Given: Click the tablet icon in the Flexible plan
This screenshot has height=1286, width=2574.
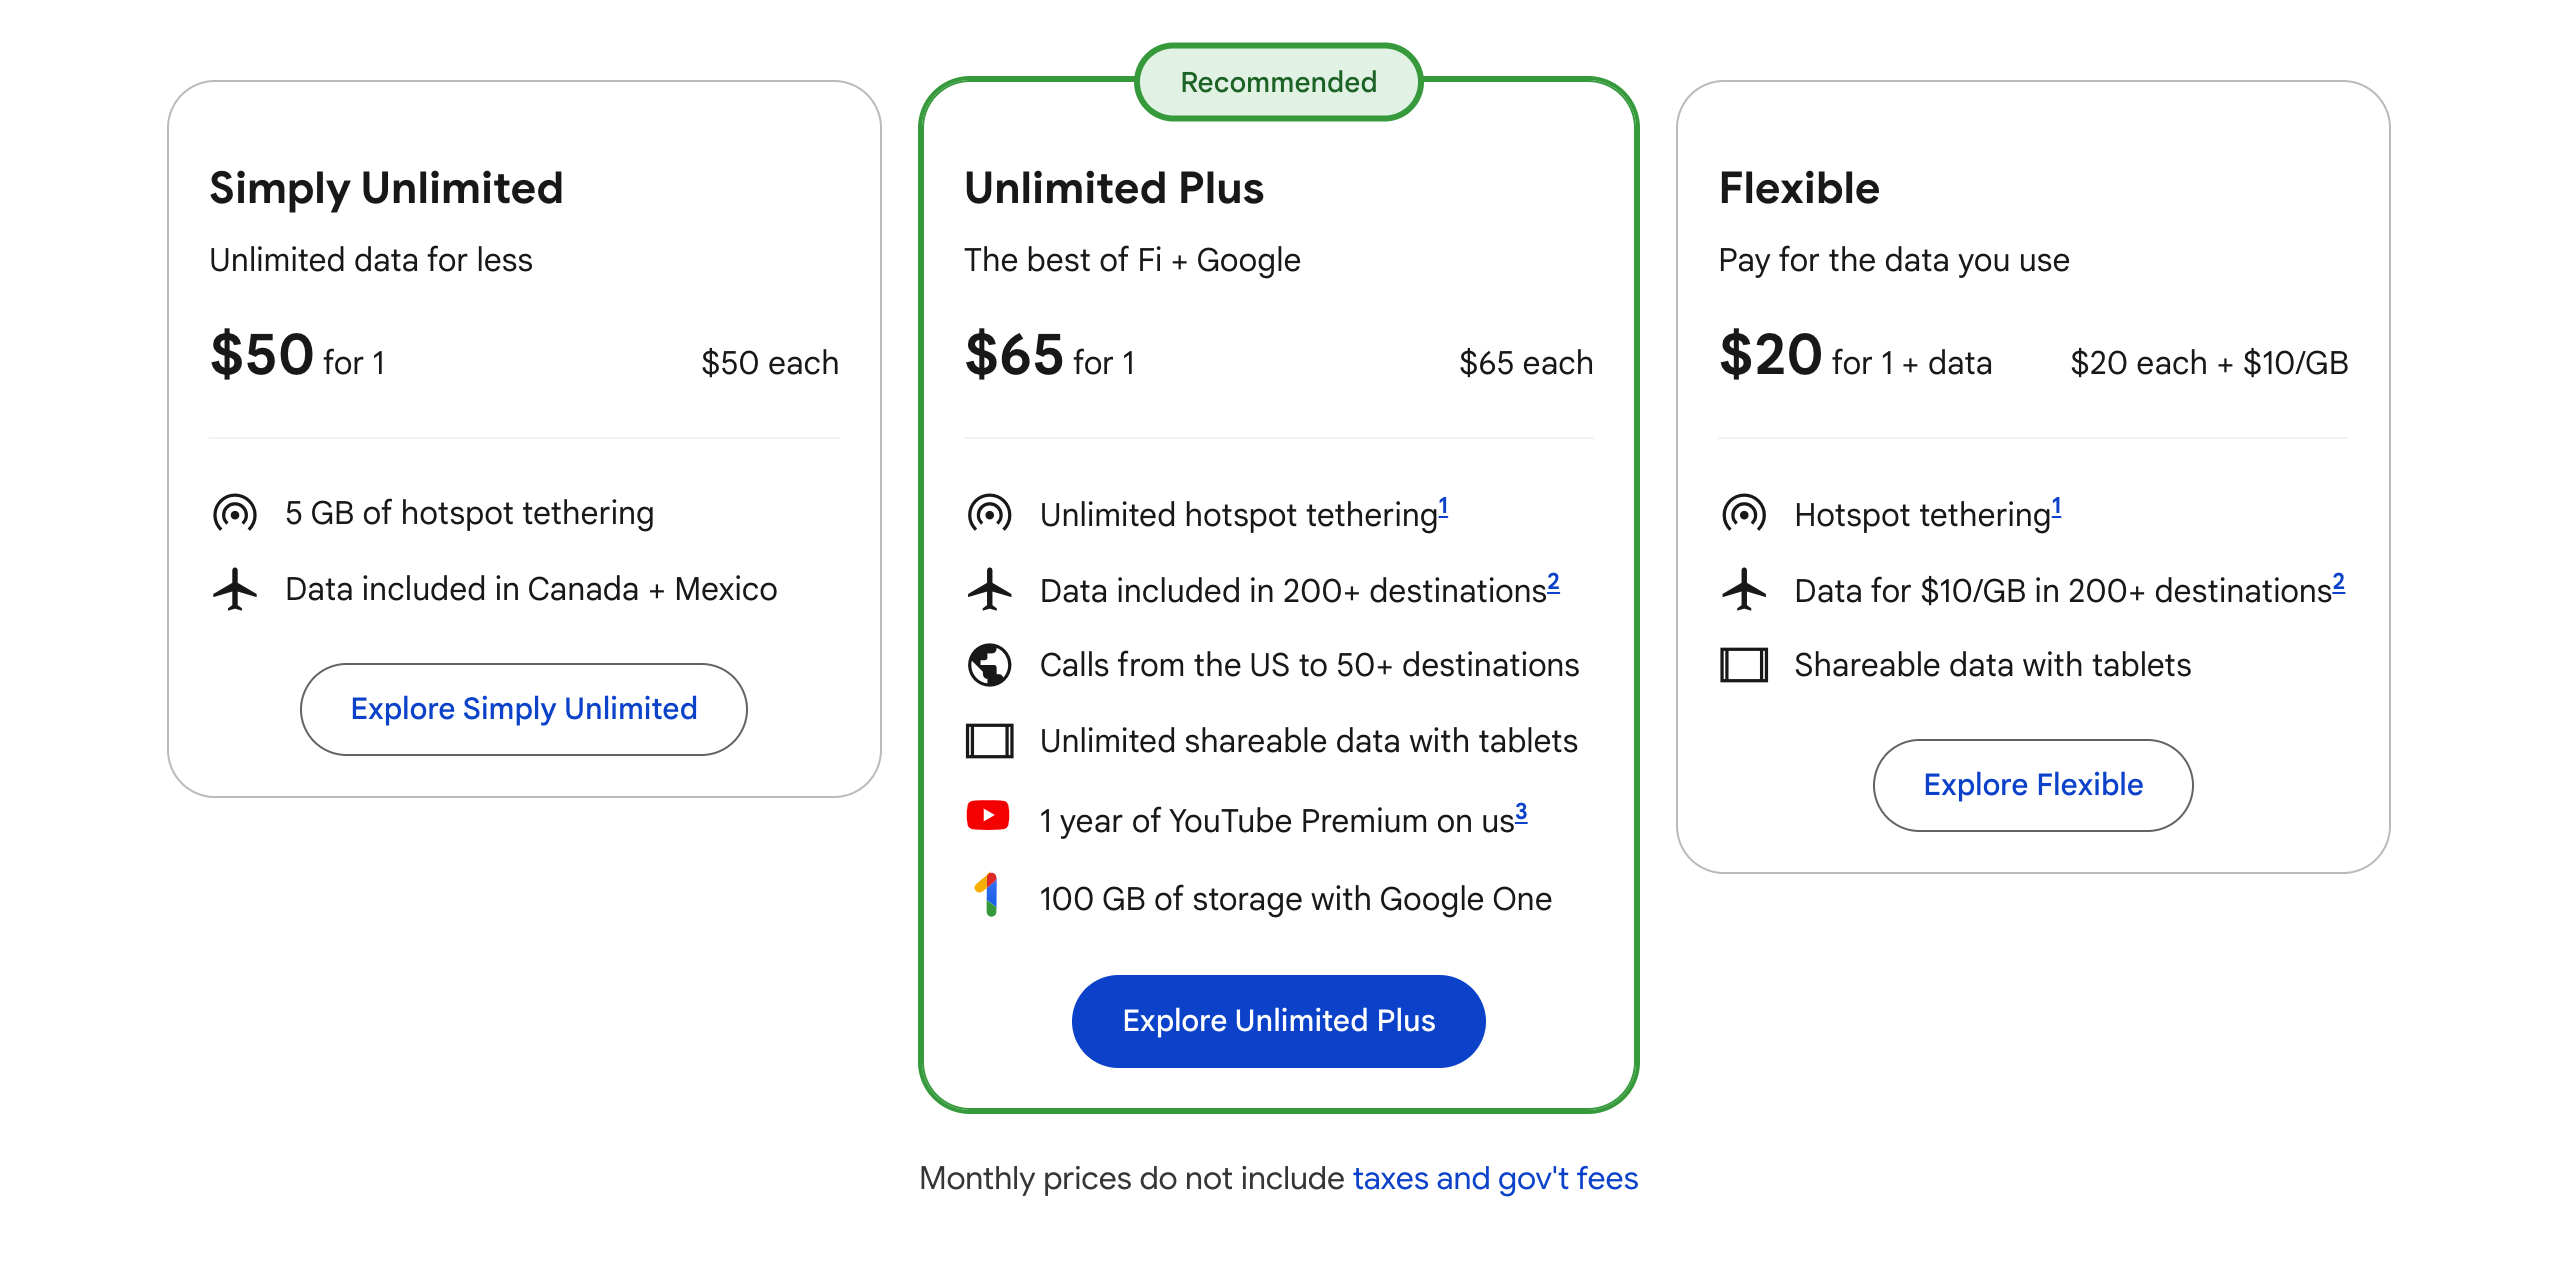Looking at the screenshot, I should click(x=1744, y=665).
